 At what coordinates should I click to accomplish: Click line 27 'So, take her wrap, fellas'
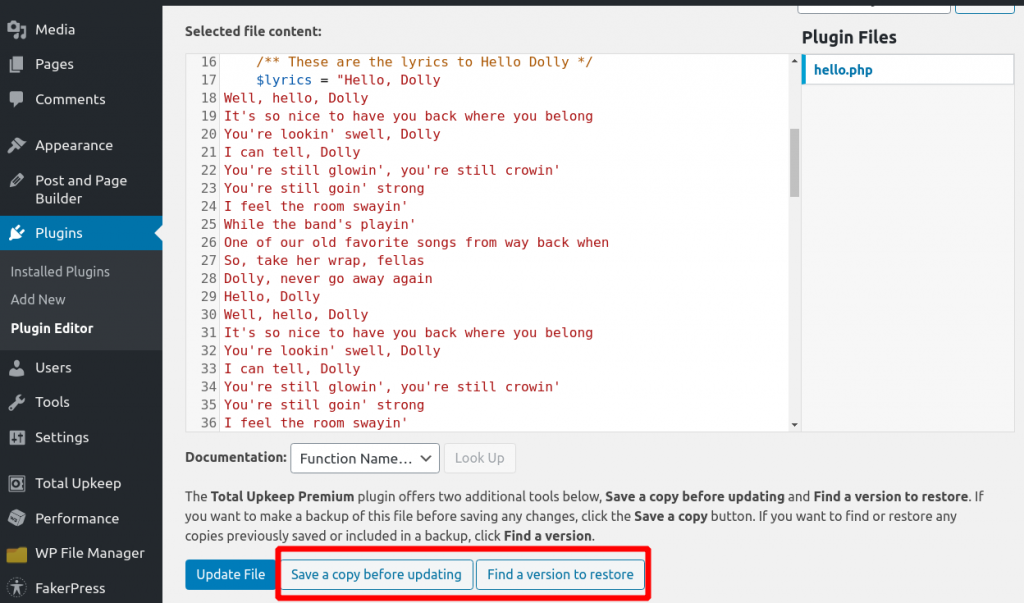coord(324,261)
